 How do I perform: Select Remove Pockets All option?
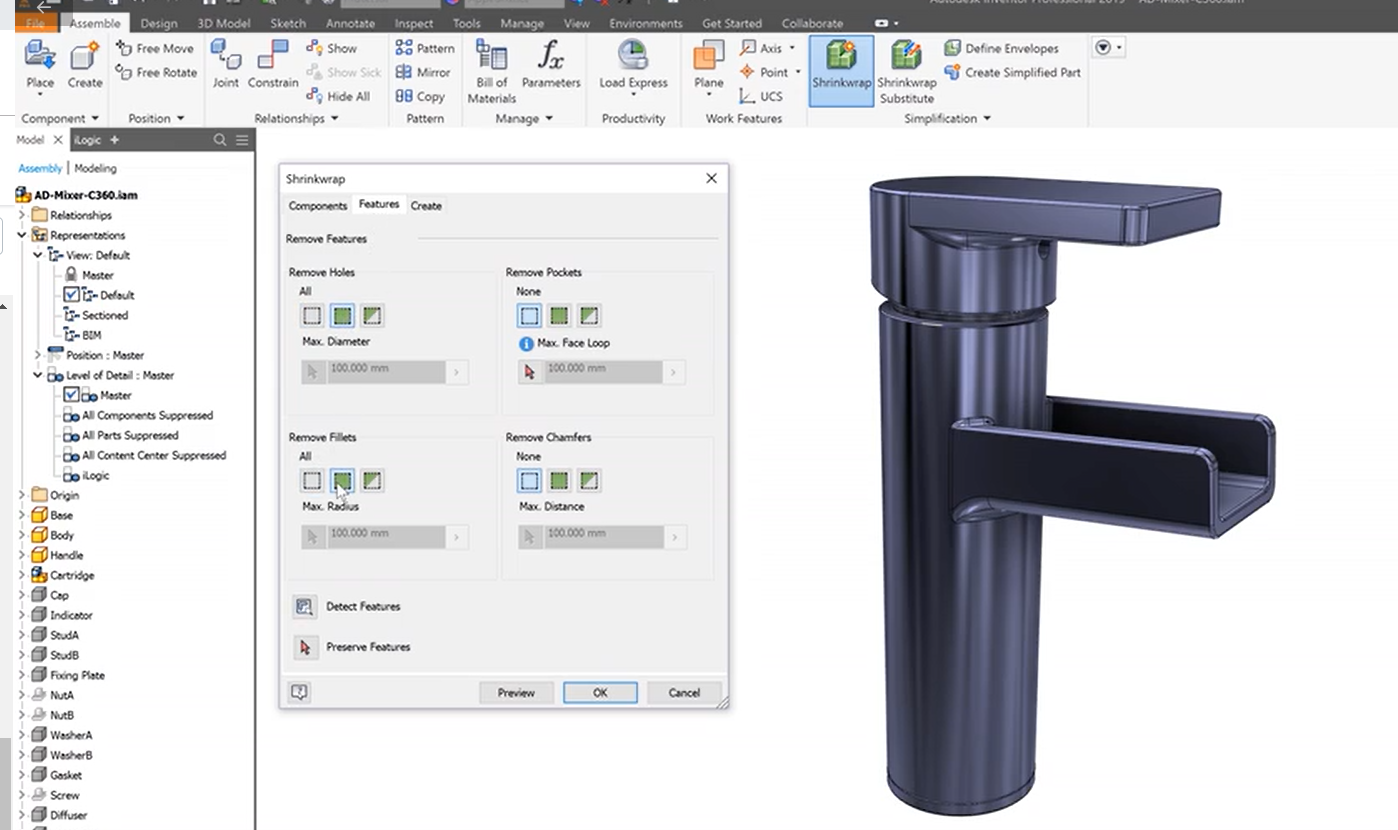(559, 316)
